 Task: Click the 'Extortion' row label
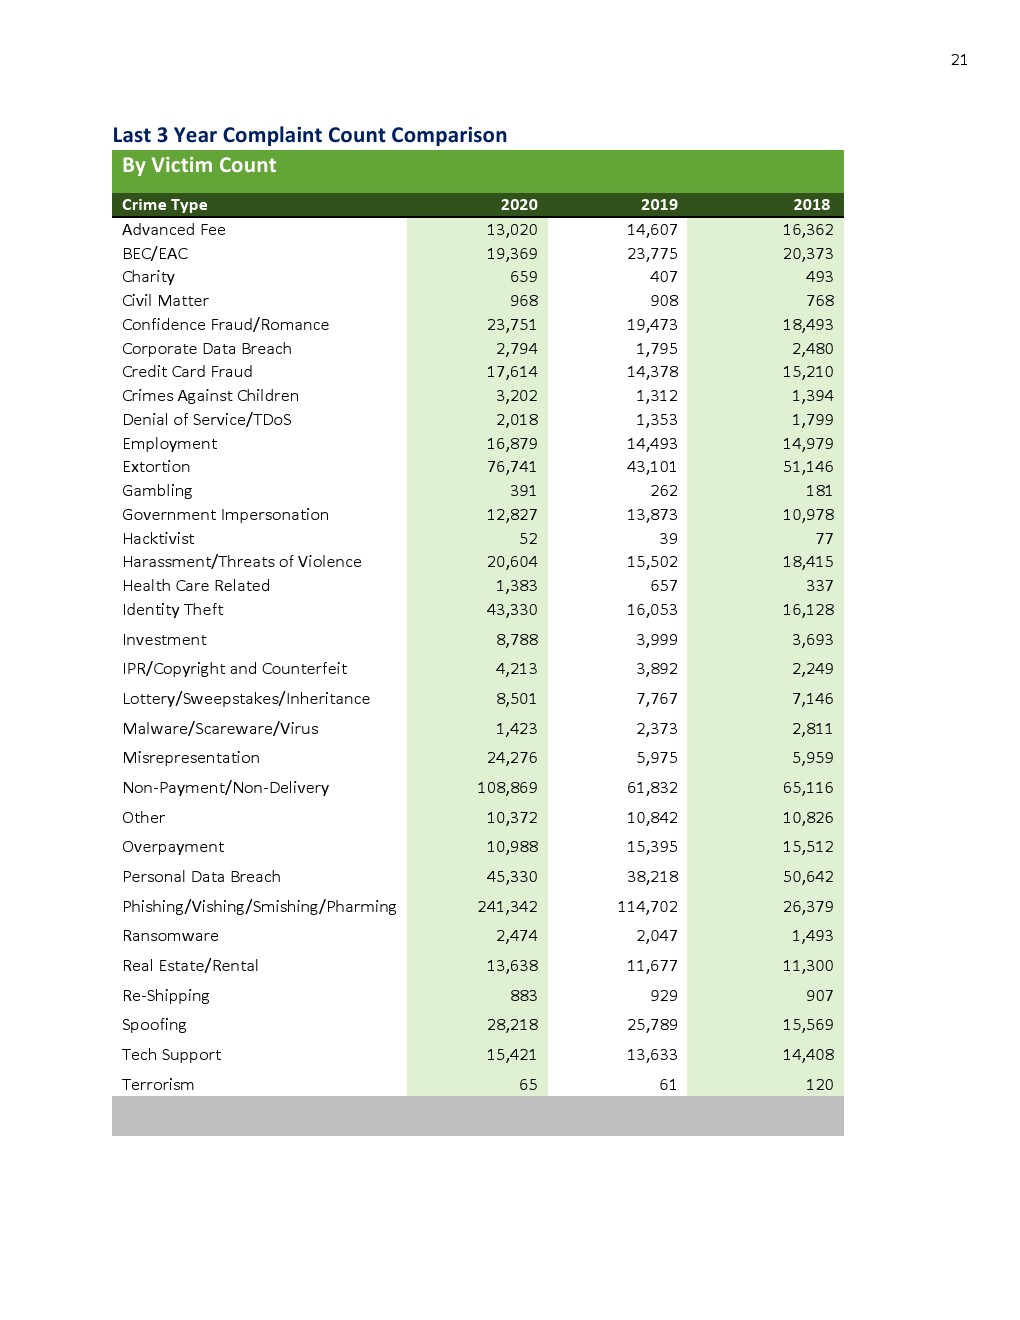[156, 467]
